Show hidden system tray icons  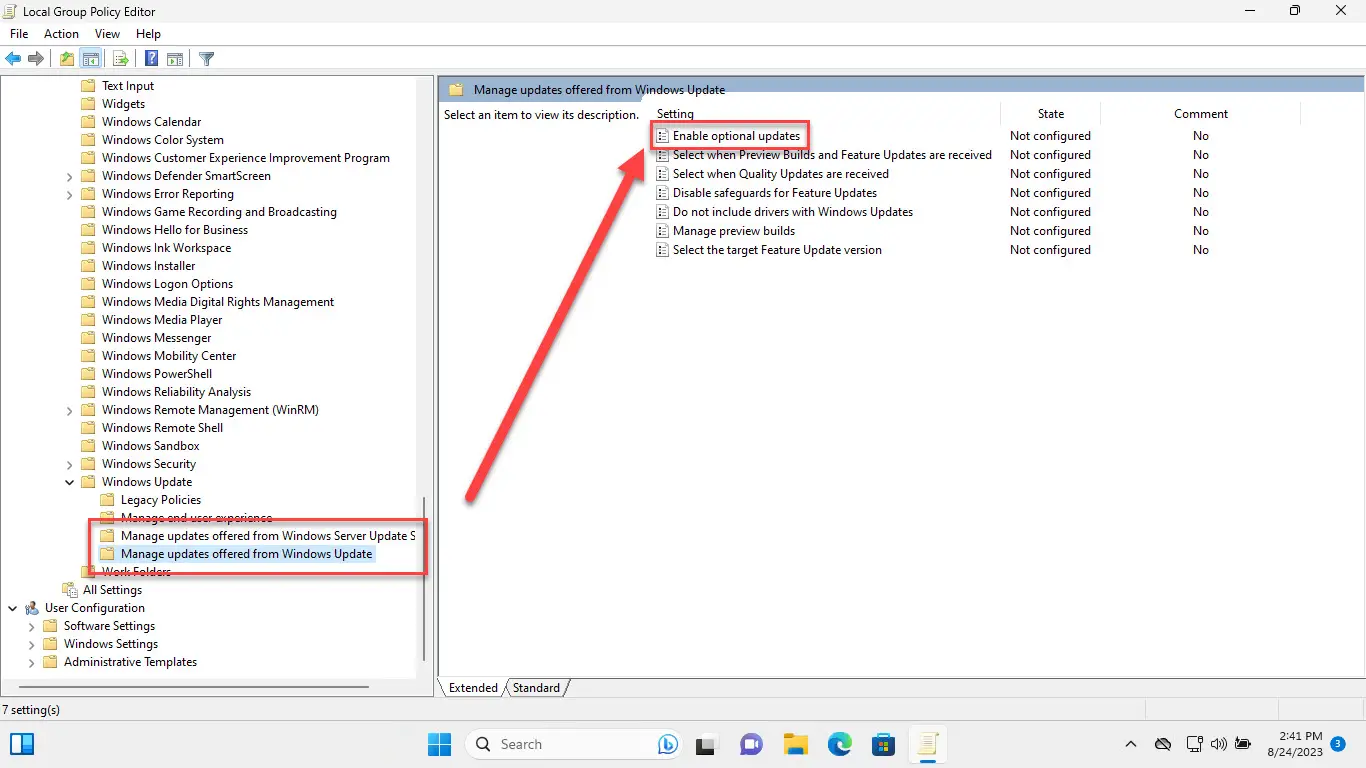click(1131, 744)
